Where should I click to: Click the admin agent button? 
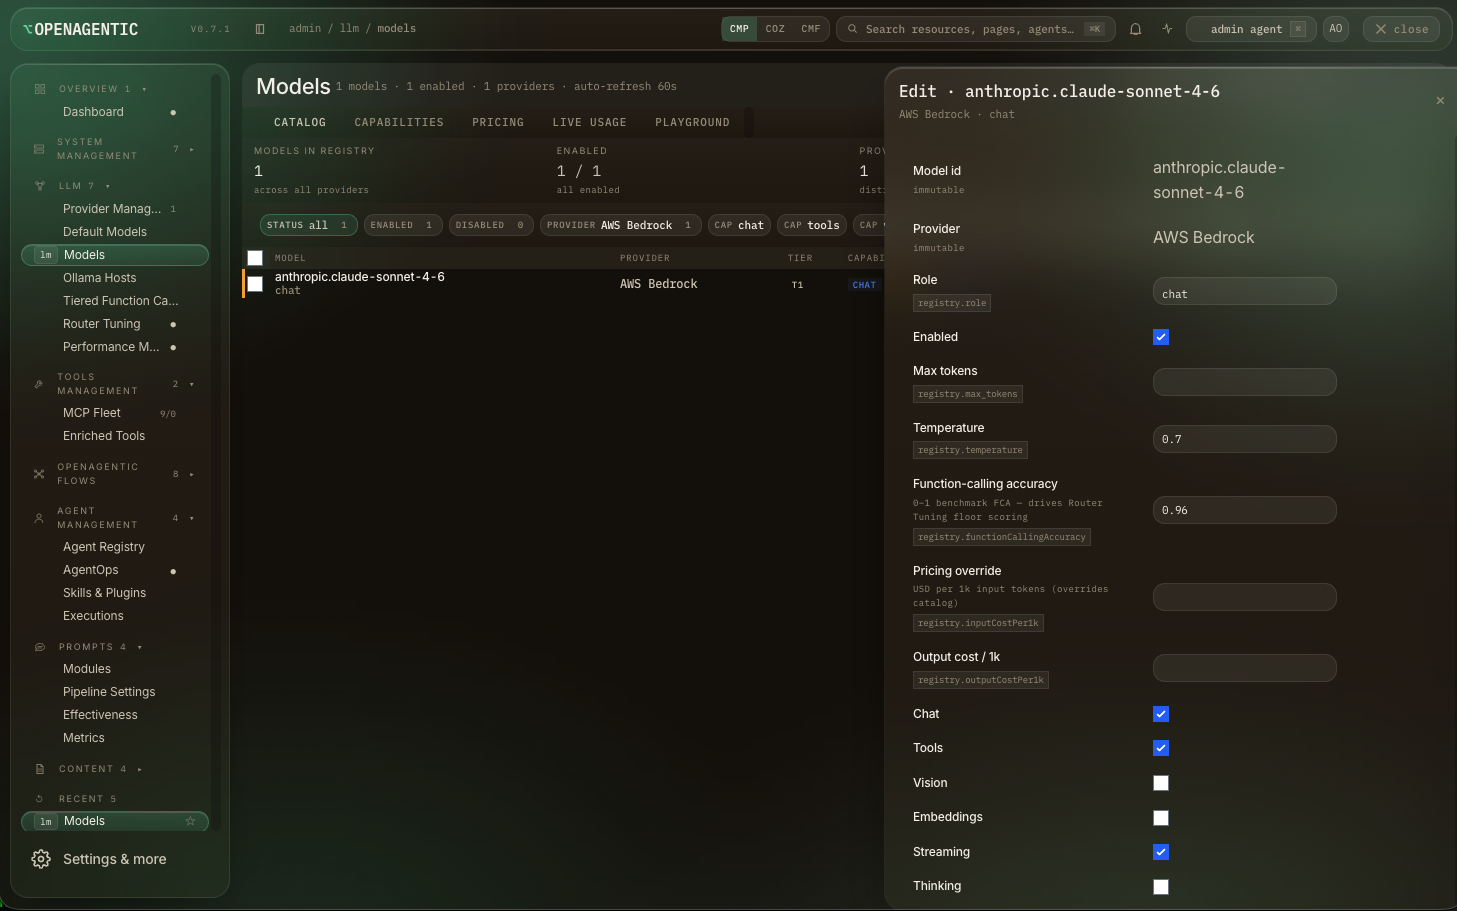[x=1251, y=29]
